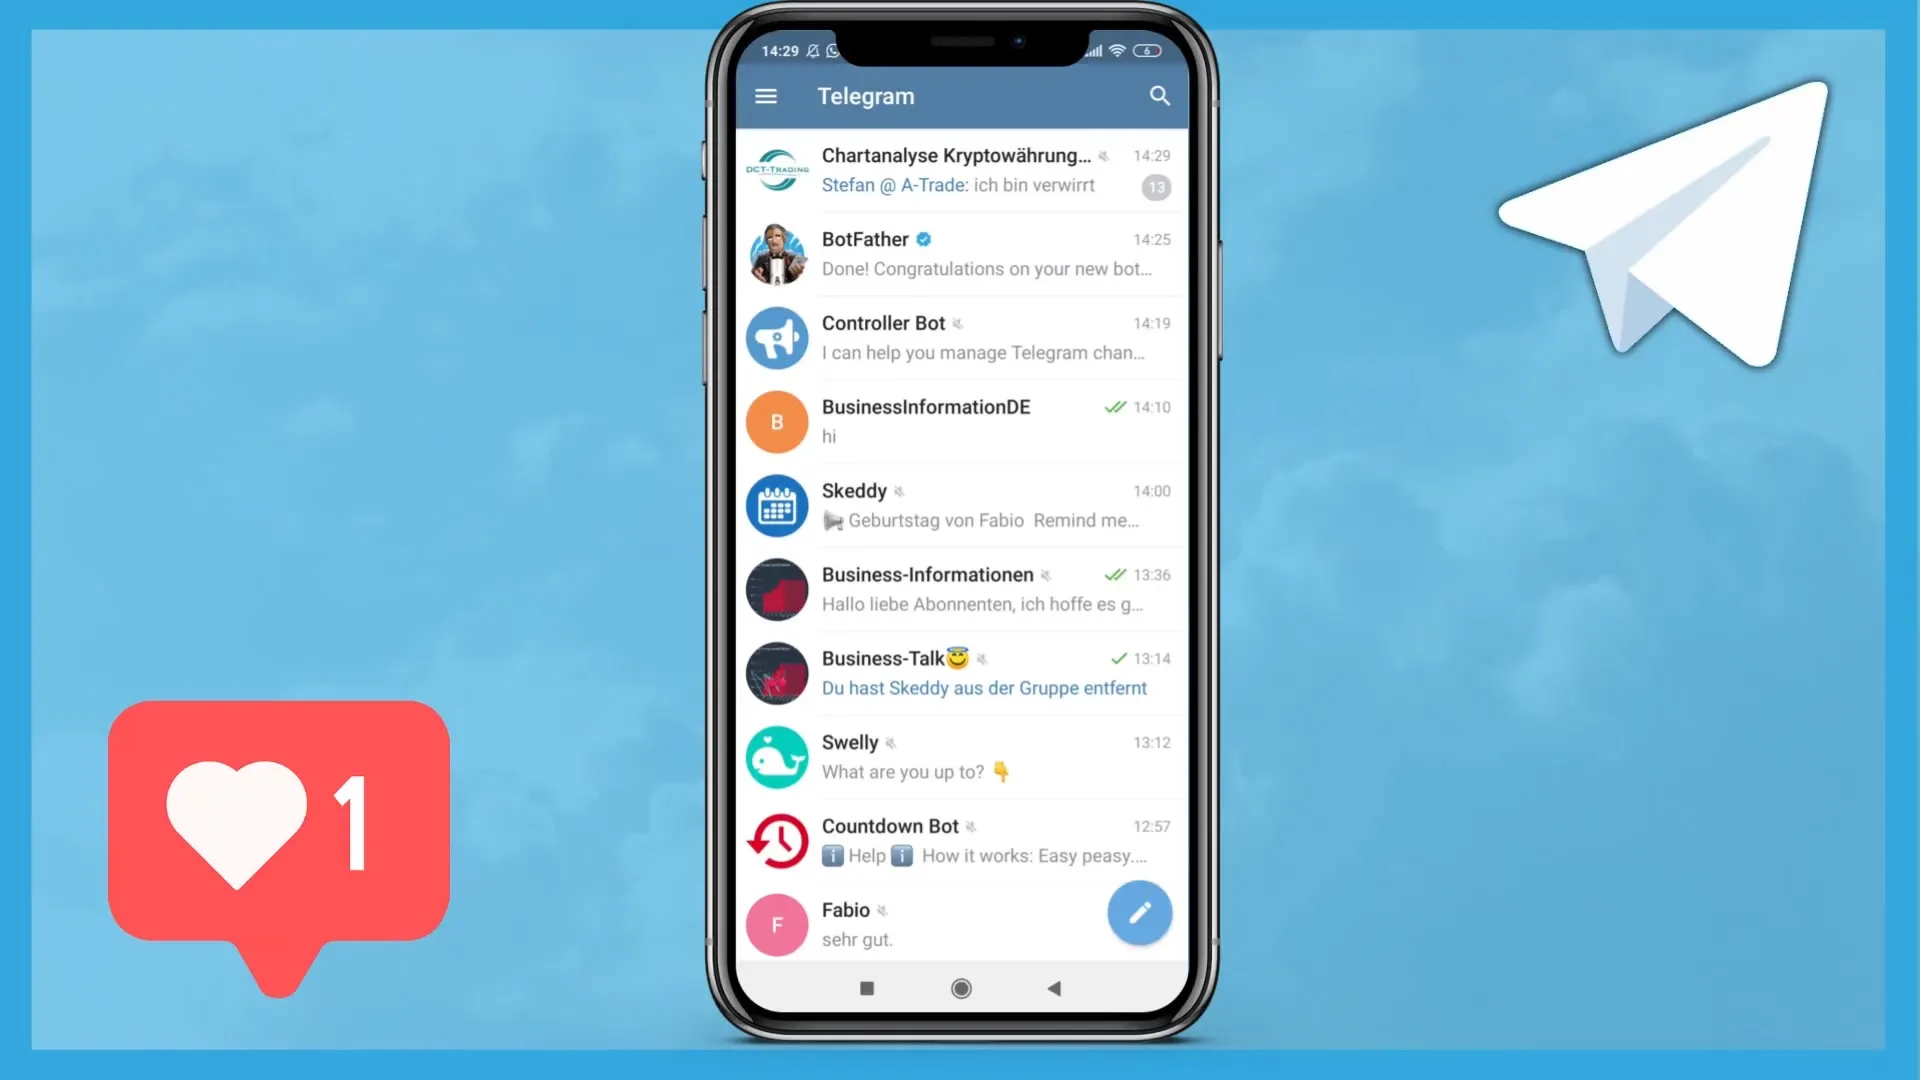1920x1080 pixels.
Task: Open the Countdown Bot chat
Action: click(960, 840)
